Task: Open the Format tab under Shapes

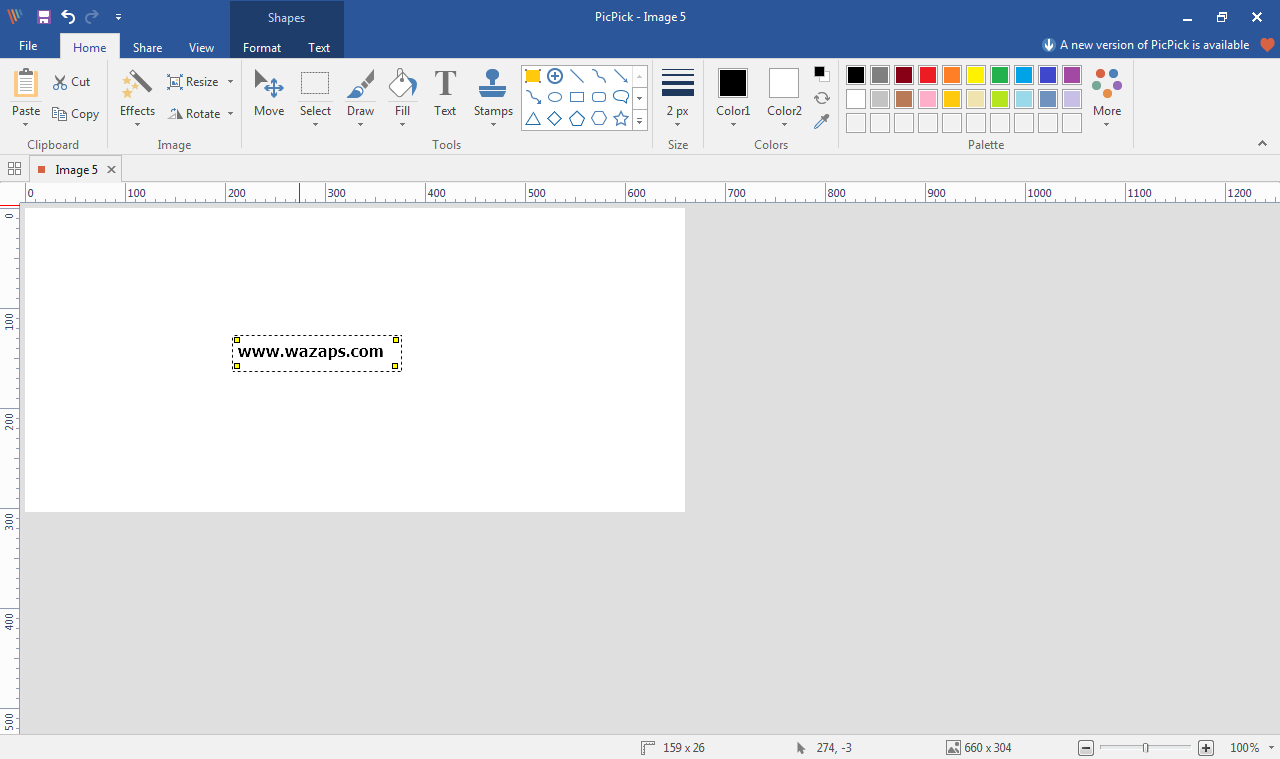Action: coord(262,47)
